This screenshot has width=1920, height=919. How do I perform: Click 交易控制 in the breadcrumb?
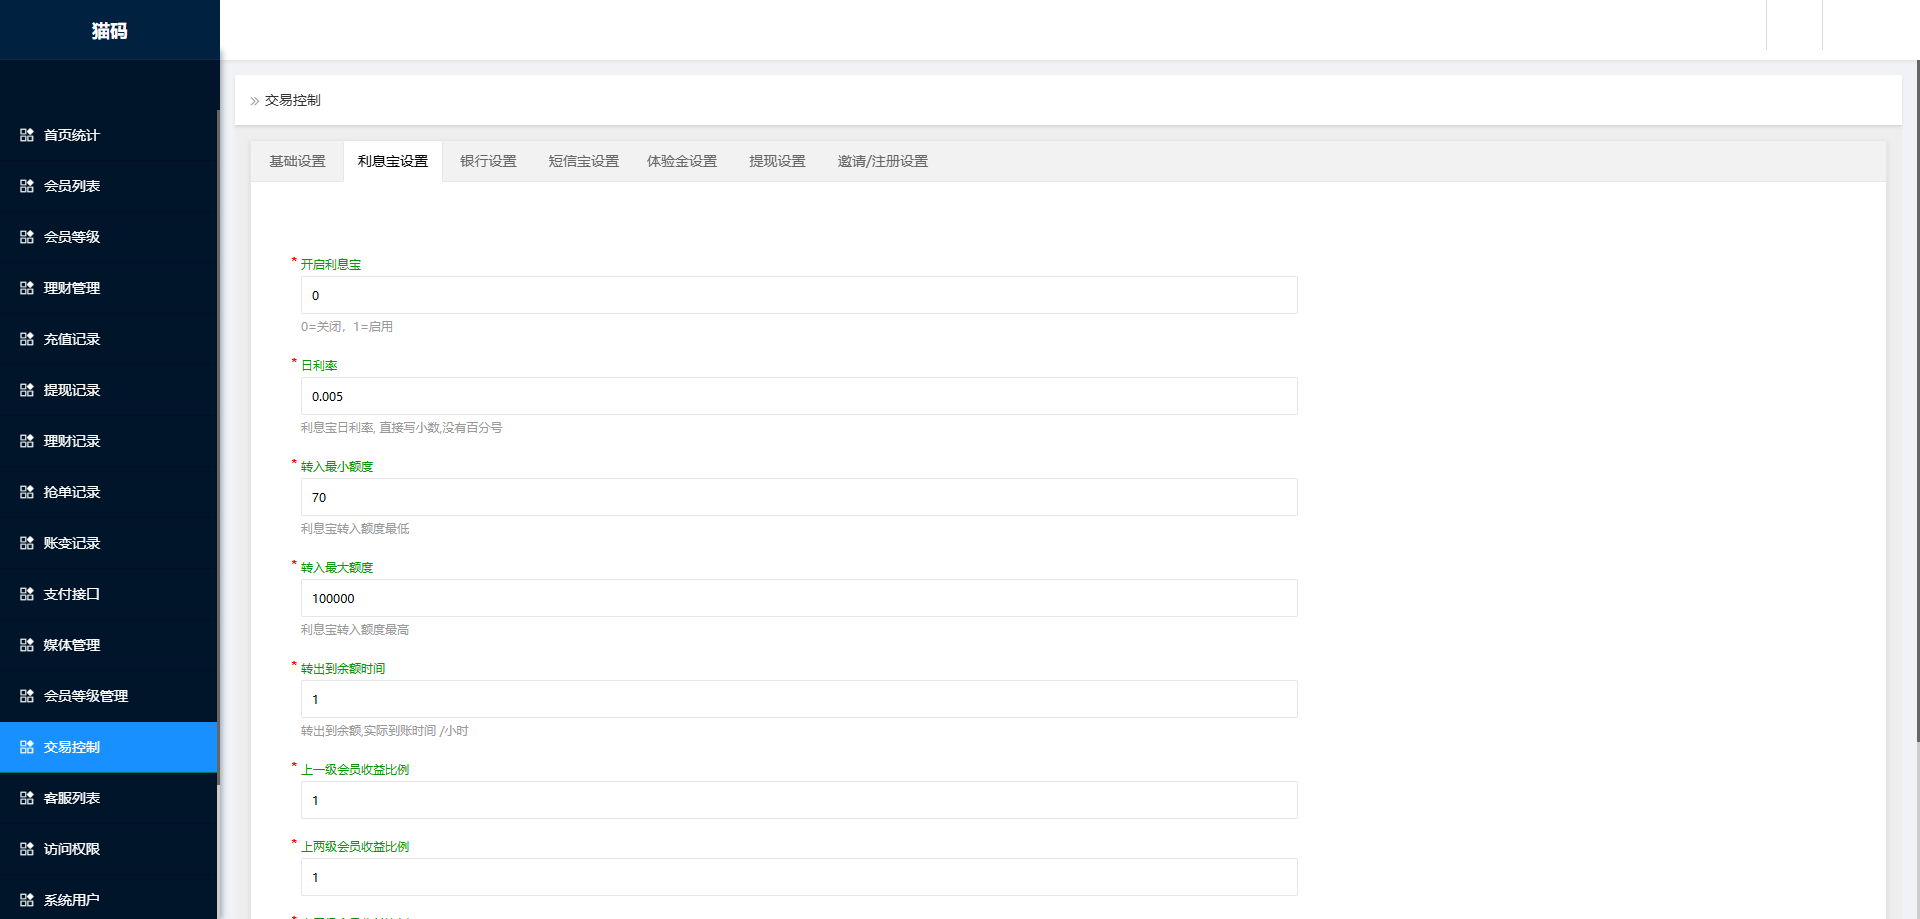(292, 100)
